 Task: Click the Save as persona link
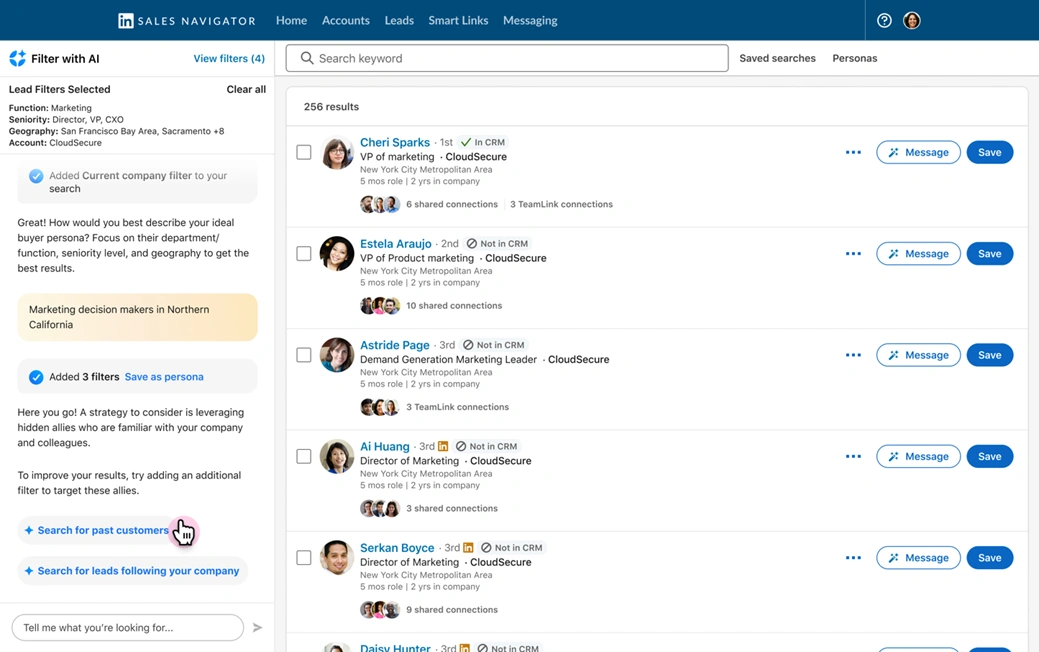coord(164,377)
